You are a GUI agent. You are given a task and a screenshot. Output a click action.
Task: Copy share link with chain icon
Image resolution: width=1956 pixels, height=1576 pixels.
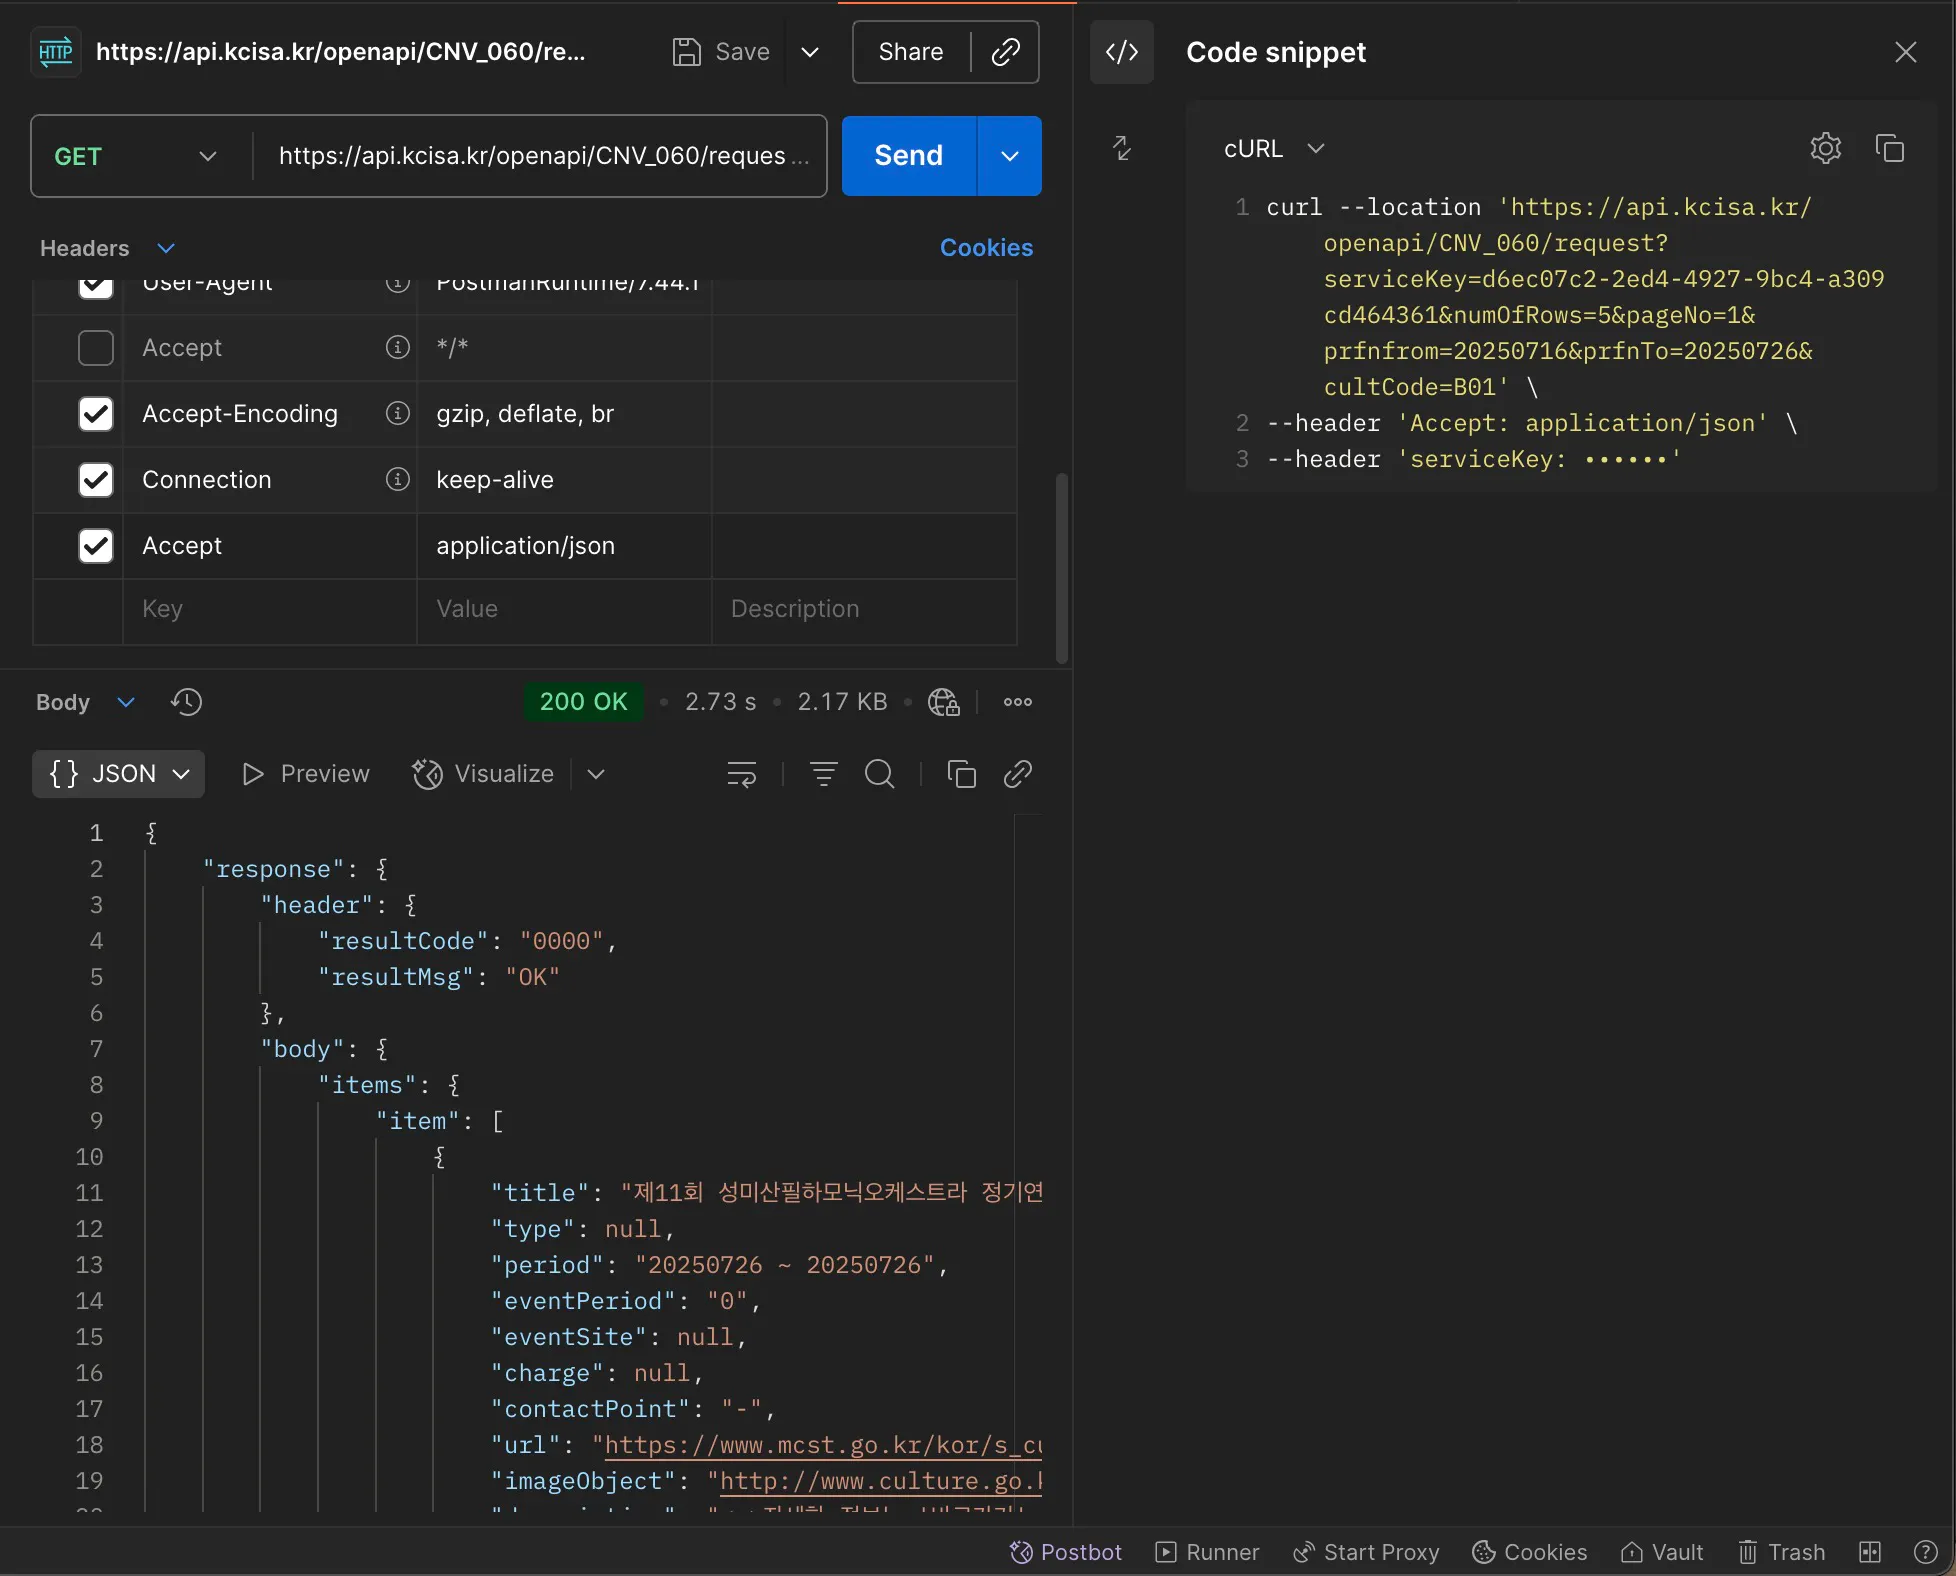[x=1005, y=52]
